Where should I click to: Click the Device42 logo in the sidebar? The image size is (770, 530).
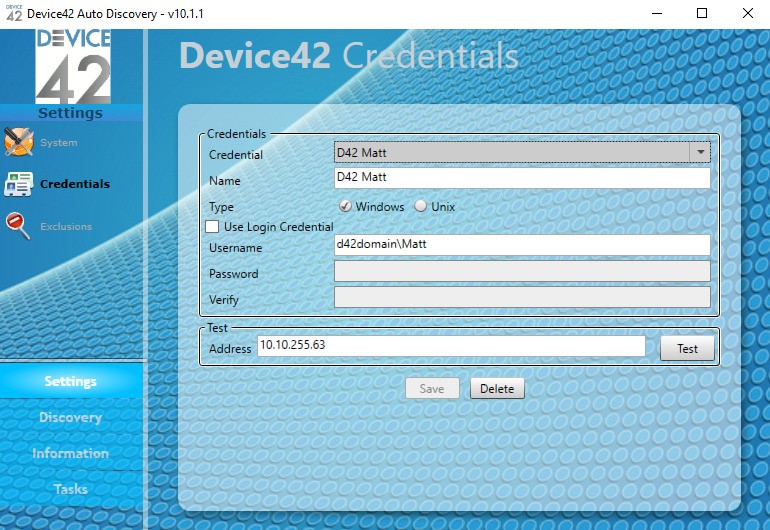[73, 66]
